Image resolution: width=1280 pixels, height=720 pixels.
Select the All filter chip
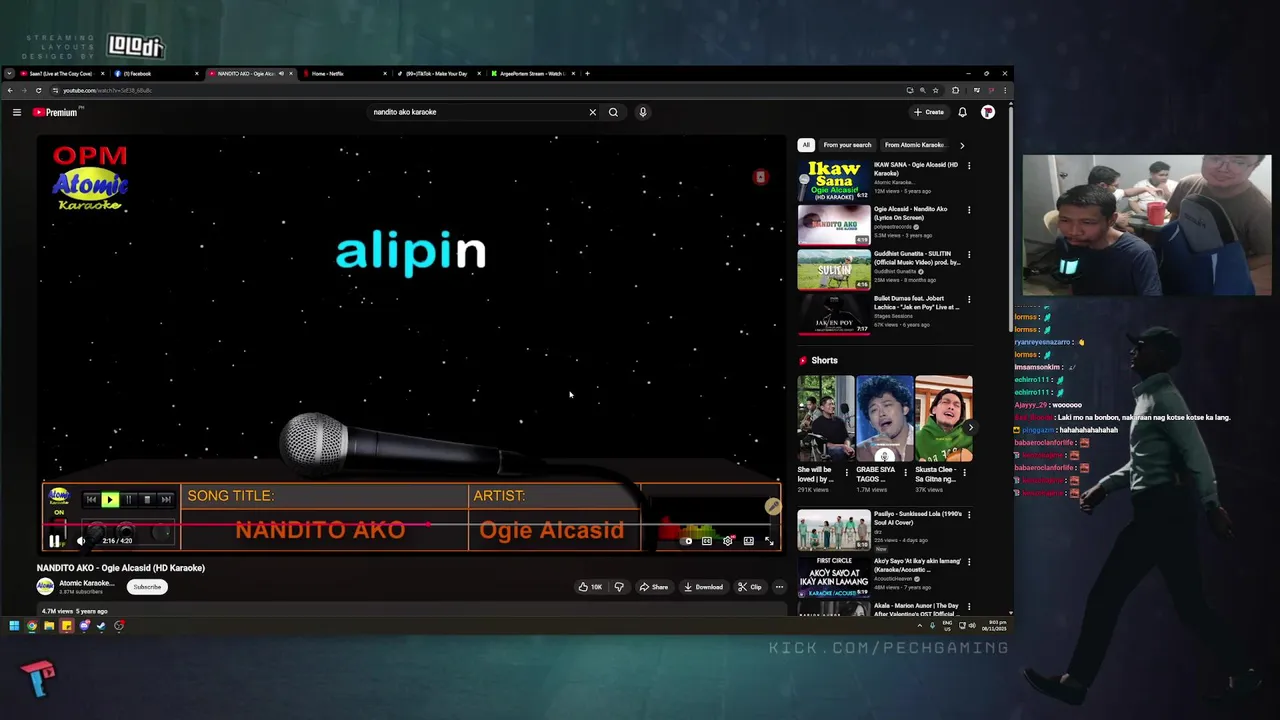806,145
